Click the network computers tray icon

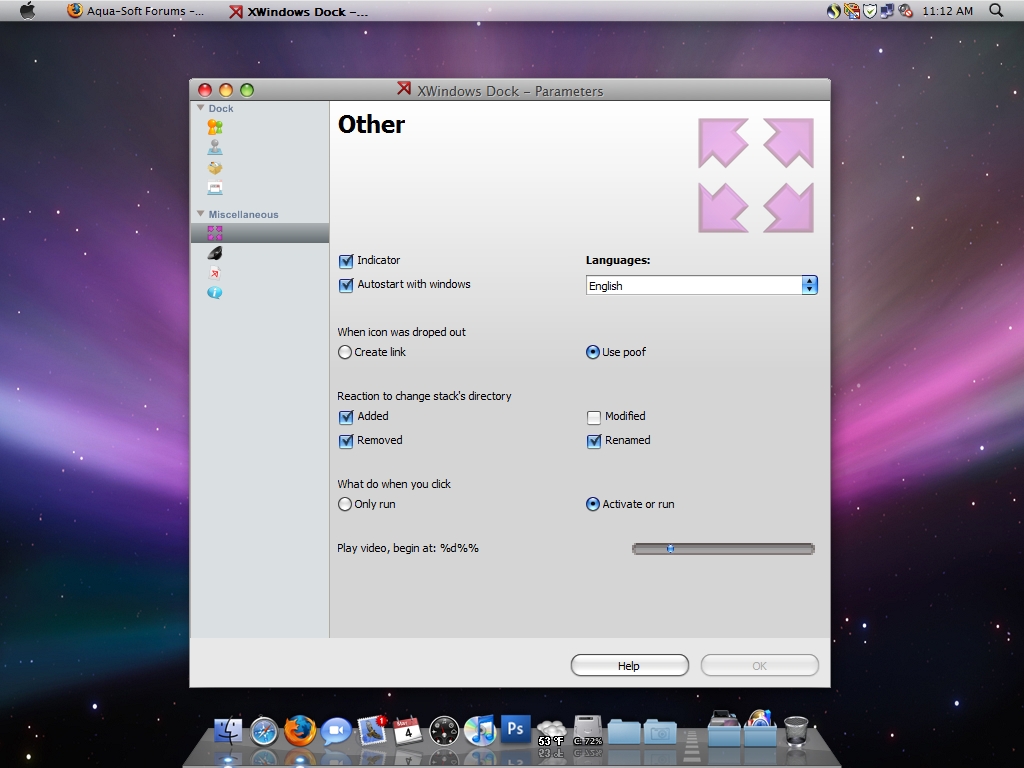(x=887, y=11)
